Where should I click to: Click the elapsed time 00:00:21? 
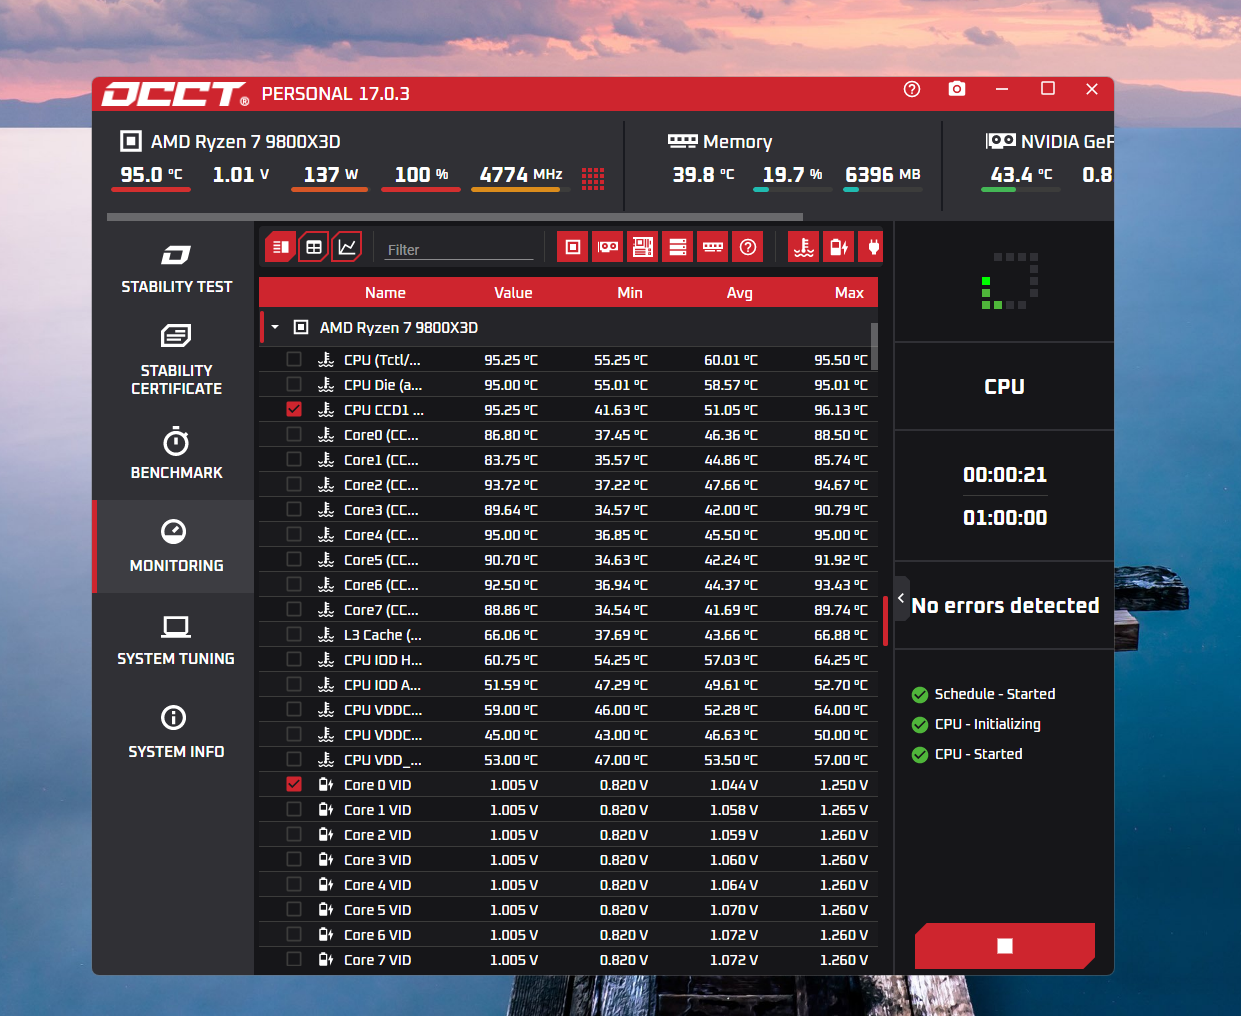pos(1005,475)
